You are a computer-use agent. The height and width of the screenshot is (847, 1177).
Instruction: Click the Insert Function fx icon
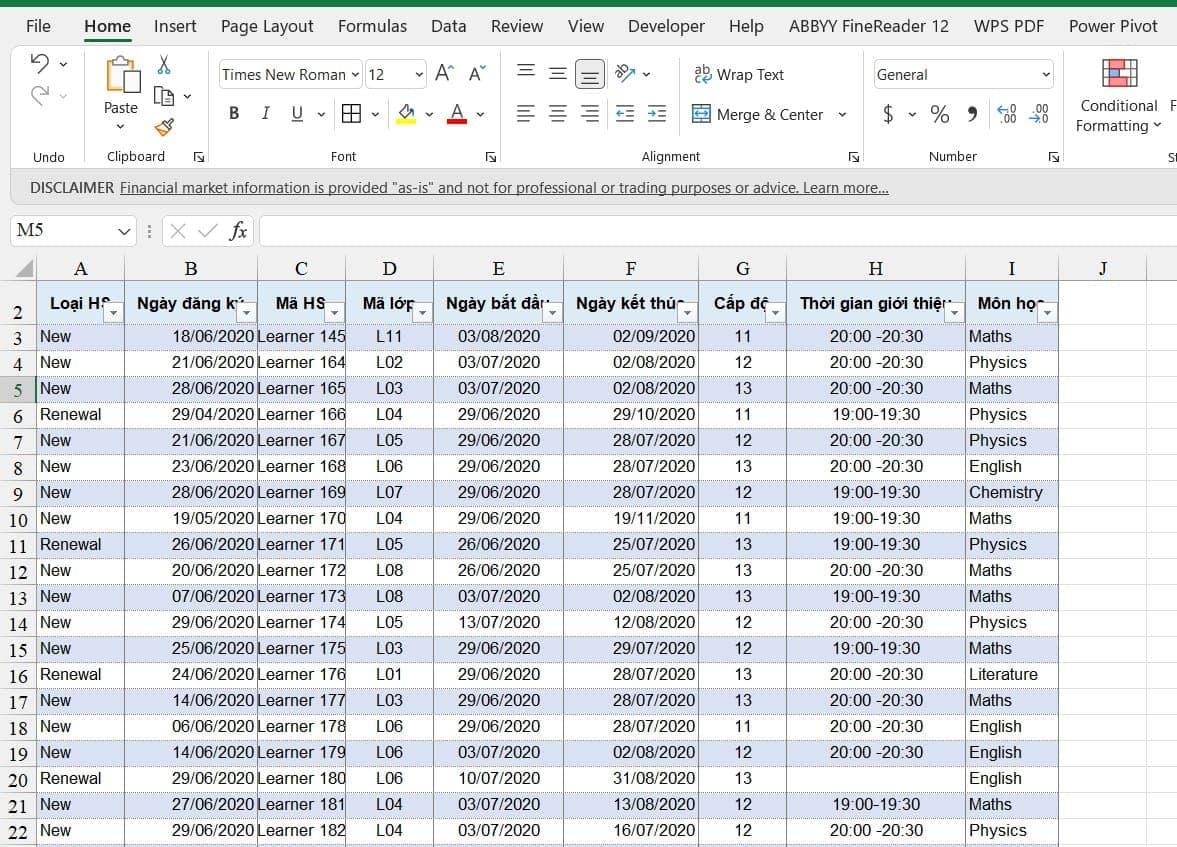coord(238,231)
